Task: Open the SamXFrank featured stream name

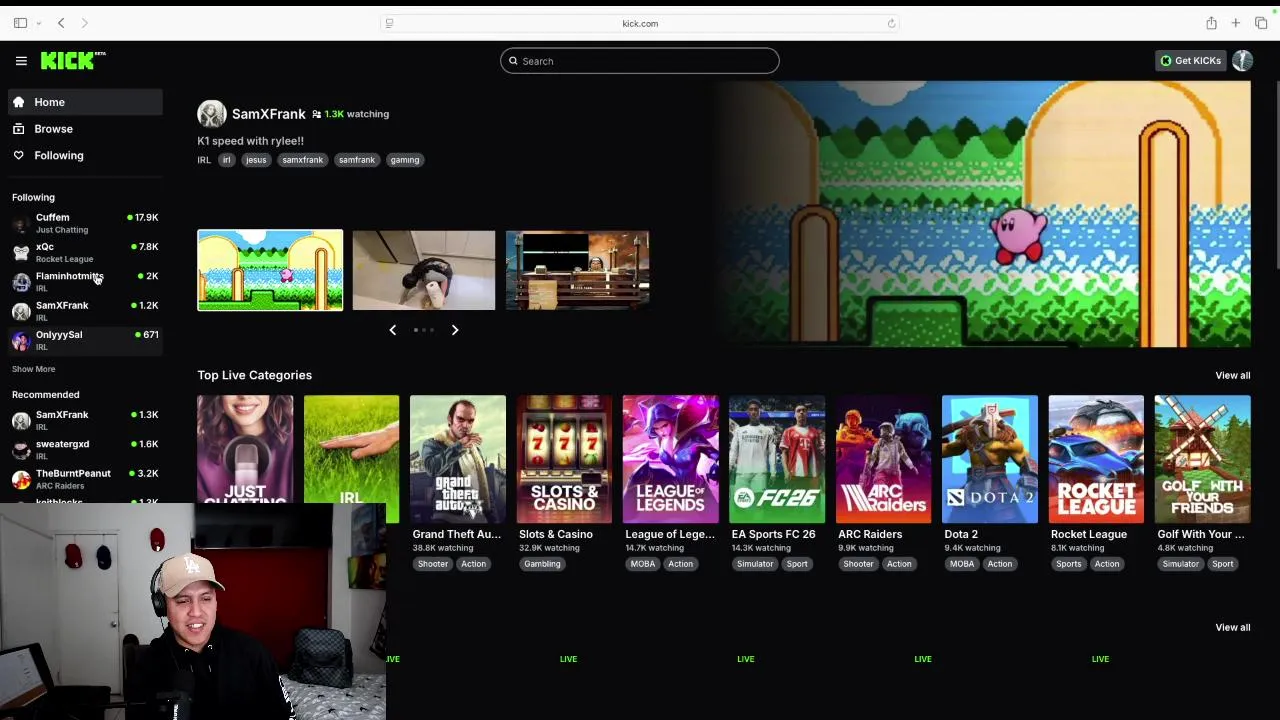Action: point(269,114)
